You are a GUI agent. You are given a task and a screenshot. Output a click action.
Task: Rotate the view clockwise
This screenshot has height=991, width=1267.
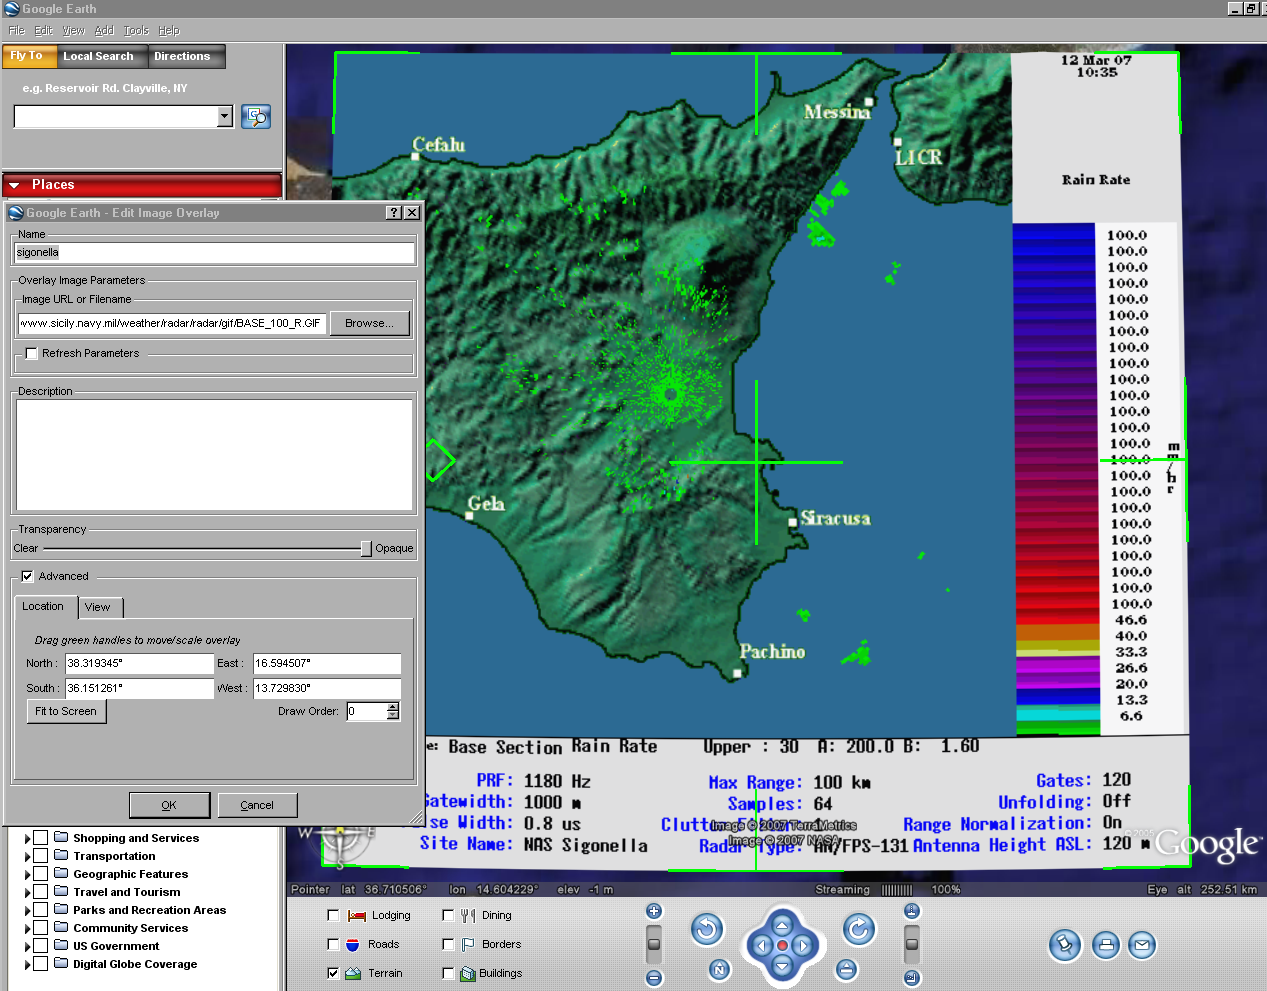858,930
